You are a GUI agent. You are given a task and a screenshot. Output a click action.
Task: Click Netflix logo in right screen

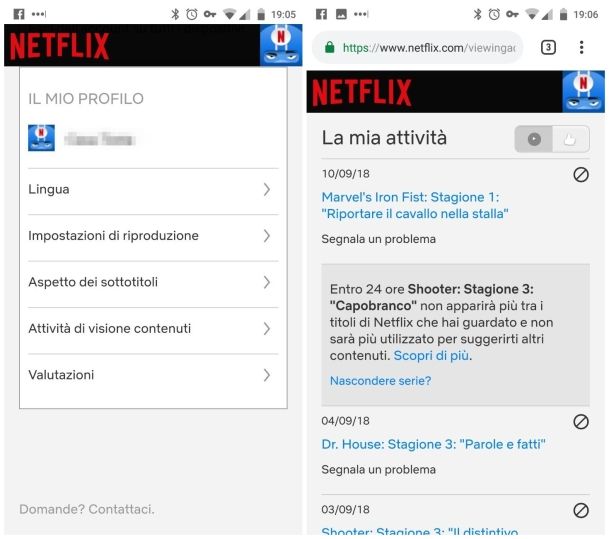pyautogui.click(x=362, y=92)
